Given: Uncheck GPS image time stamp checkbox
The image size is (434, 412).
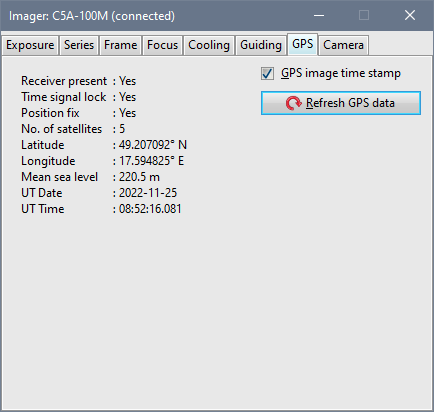Looking at the screenshot, I should (x=267, y=73).
